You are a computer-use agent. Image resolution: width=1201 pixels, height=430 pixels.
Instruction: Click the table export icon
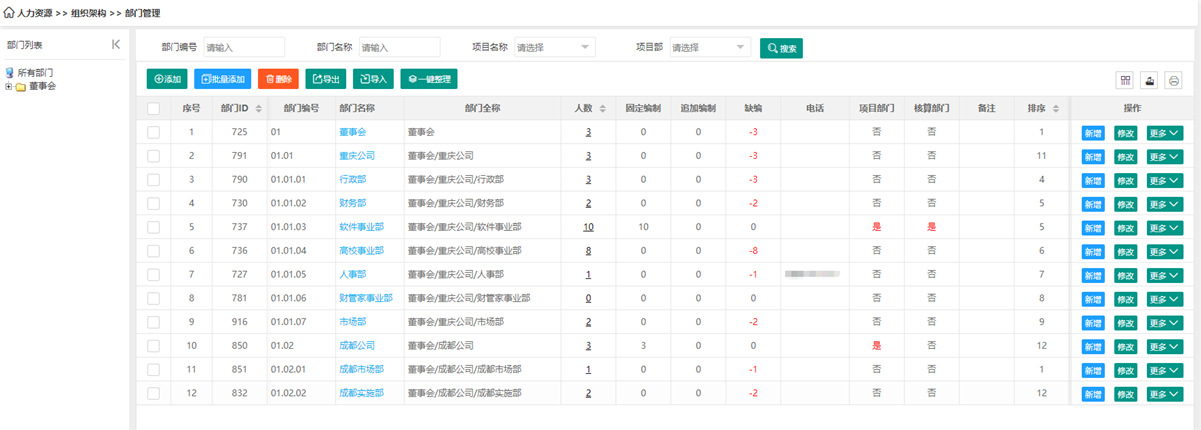1150,79
